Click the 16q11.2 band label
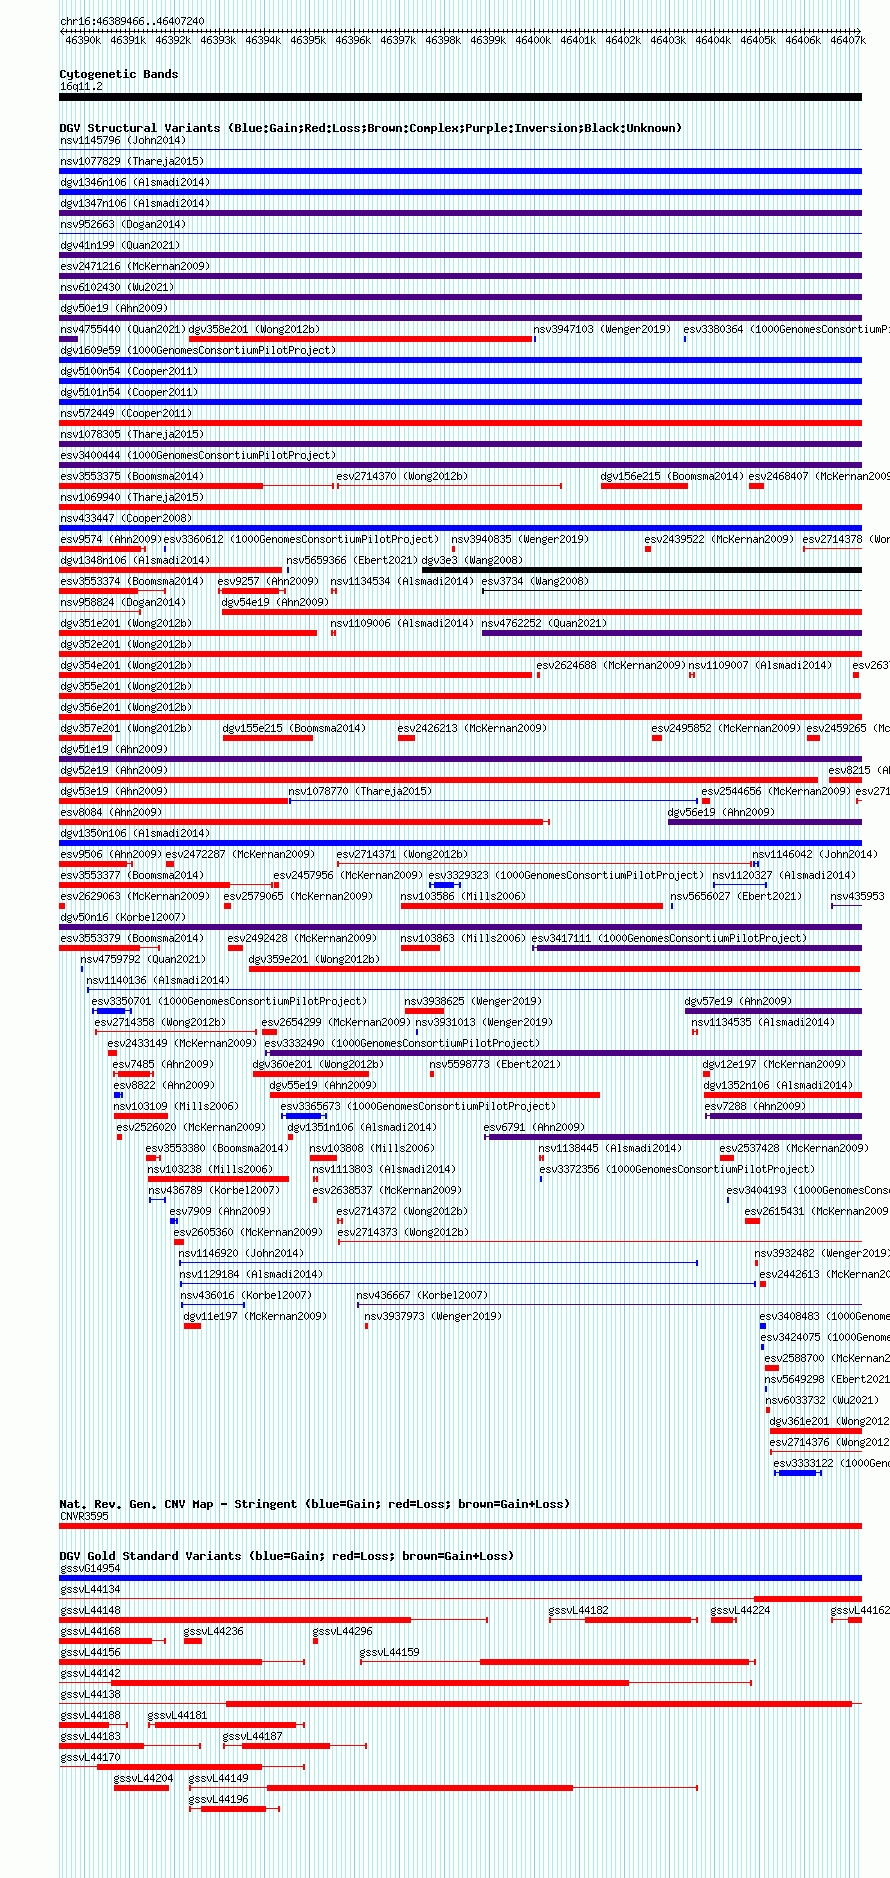The height and width of the screenshot is (1878, 890). 81,86
